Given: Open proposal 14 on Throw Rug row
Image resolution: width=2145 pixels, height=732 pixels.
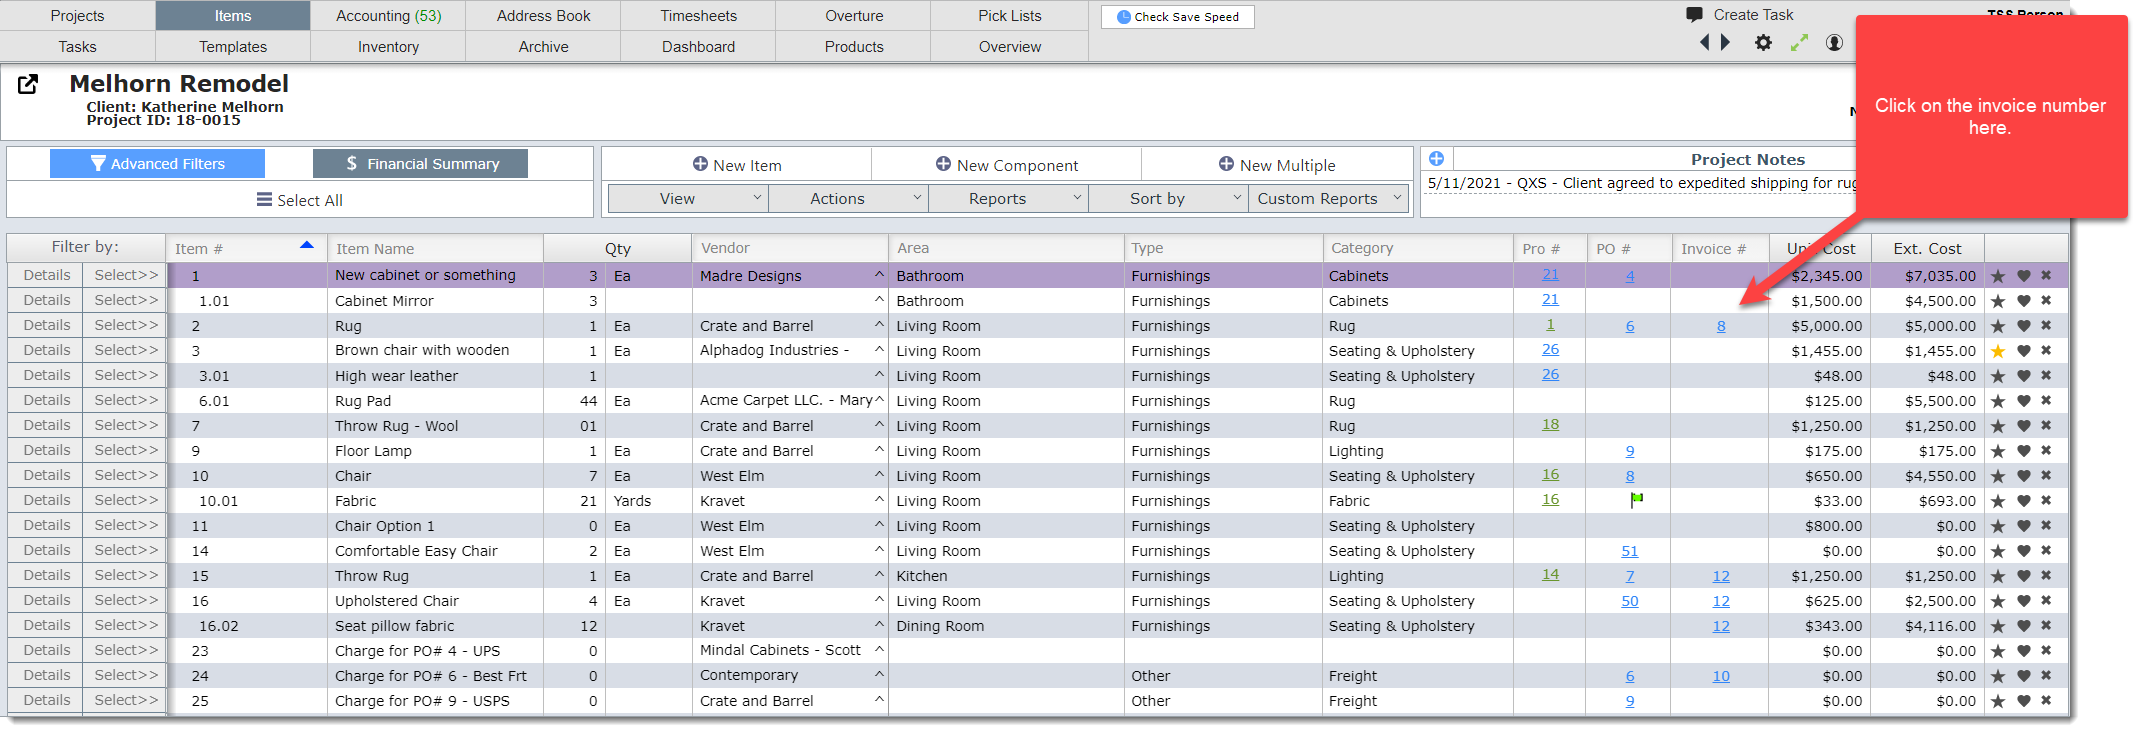Looking at the screenshot, I should [1550, 575].
